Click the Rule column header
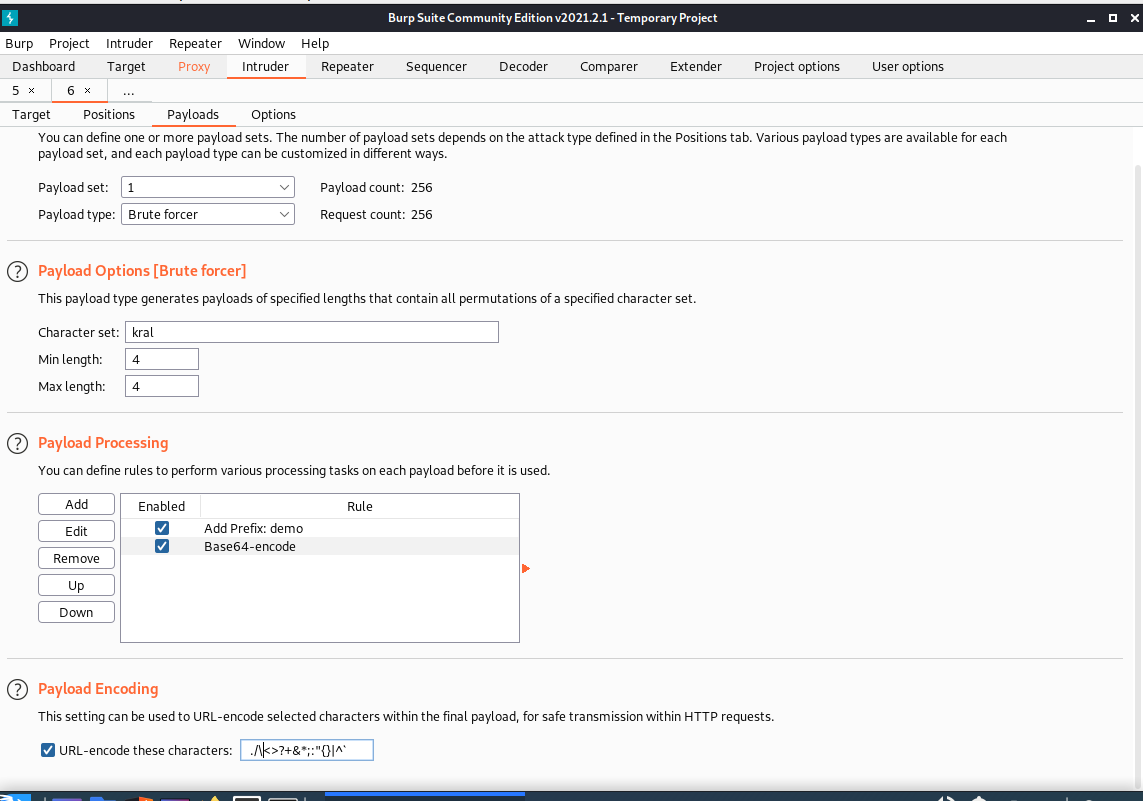The height and width of the screenshot is (801, 1143). (x=359, y=507)
